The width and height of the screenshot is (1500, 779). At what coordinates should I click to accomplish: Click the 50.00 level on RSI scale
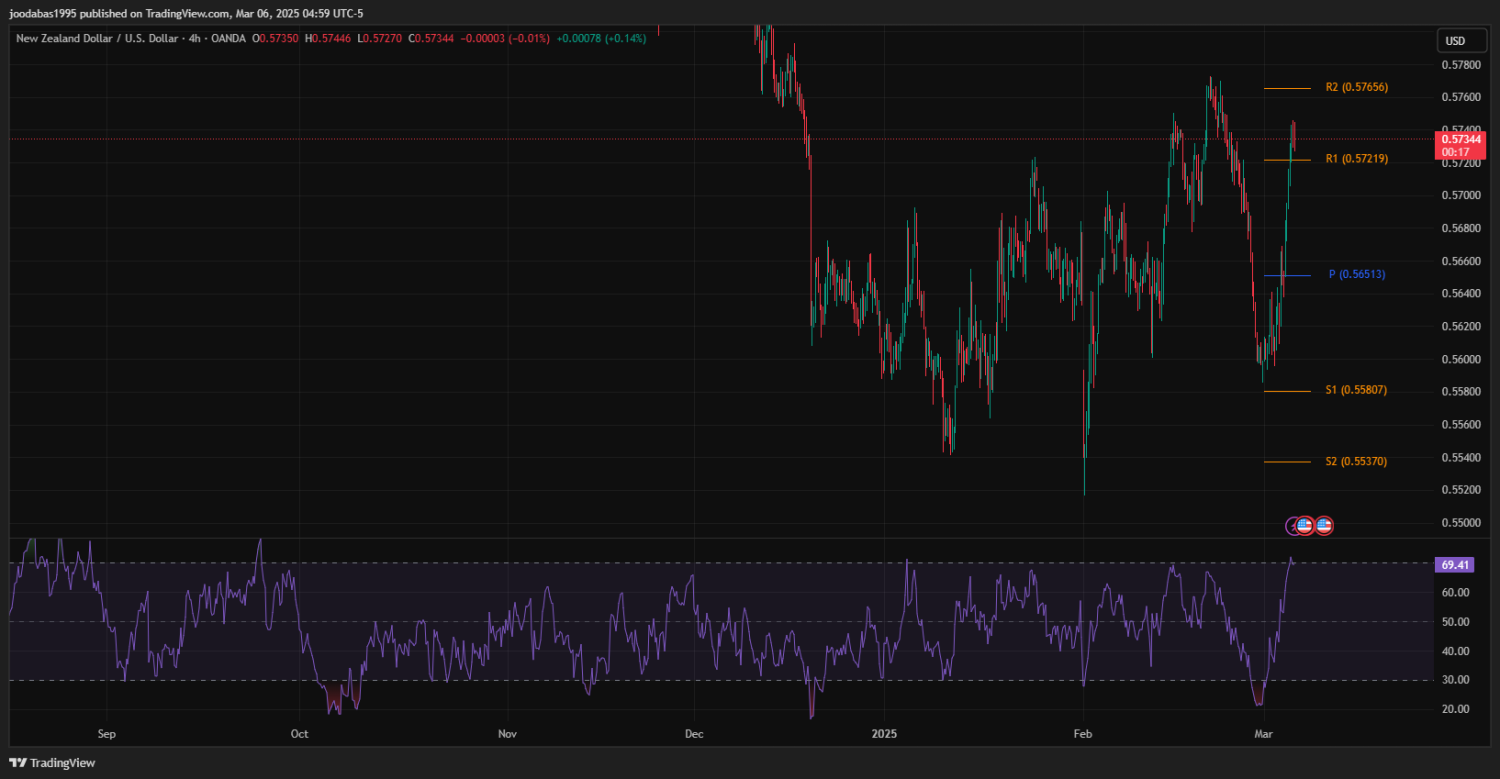click(x=1455, y=622)
